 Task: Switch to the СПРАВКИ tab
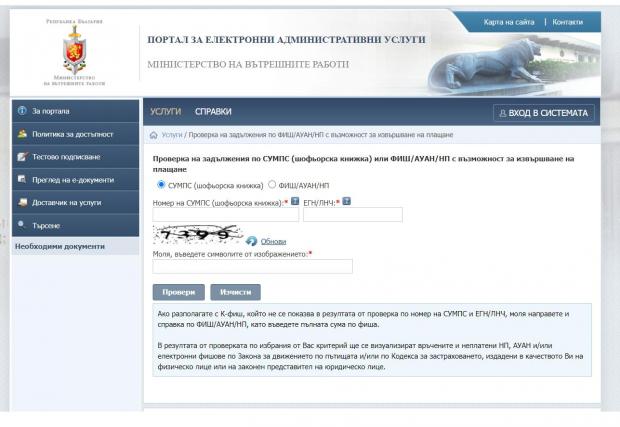pyautogui.click(x=213, y=112)
